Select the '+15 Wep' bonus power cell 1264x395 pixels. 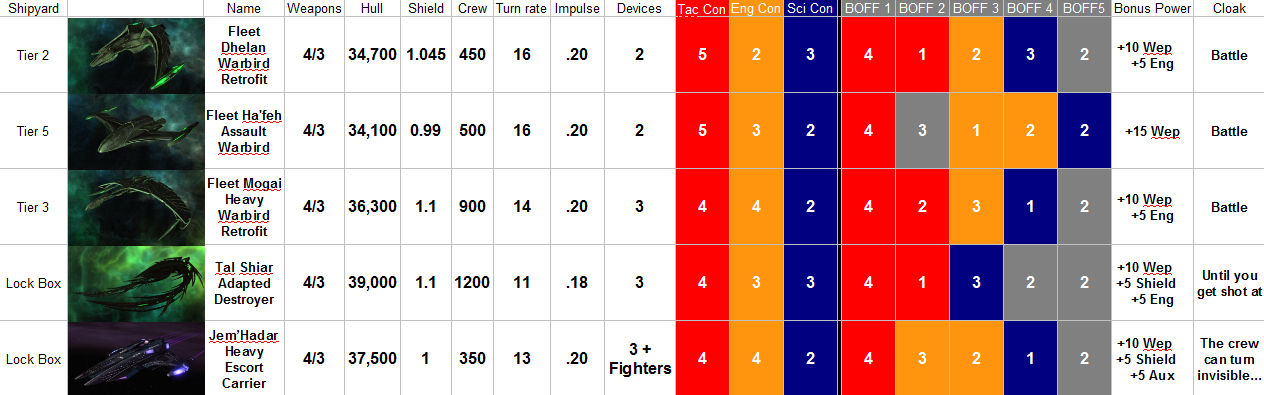point(1152,131)
